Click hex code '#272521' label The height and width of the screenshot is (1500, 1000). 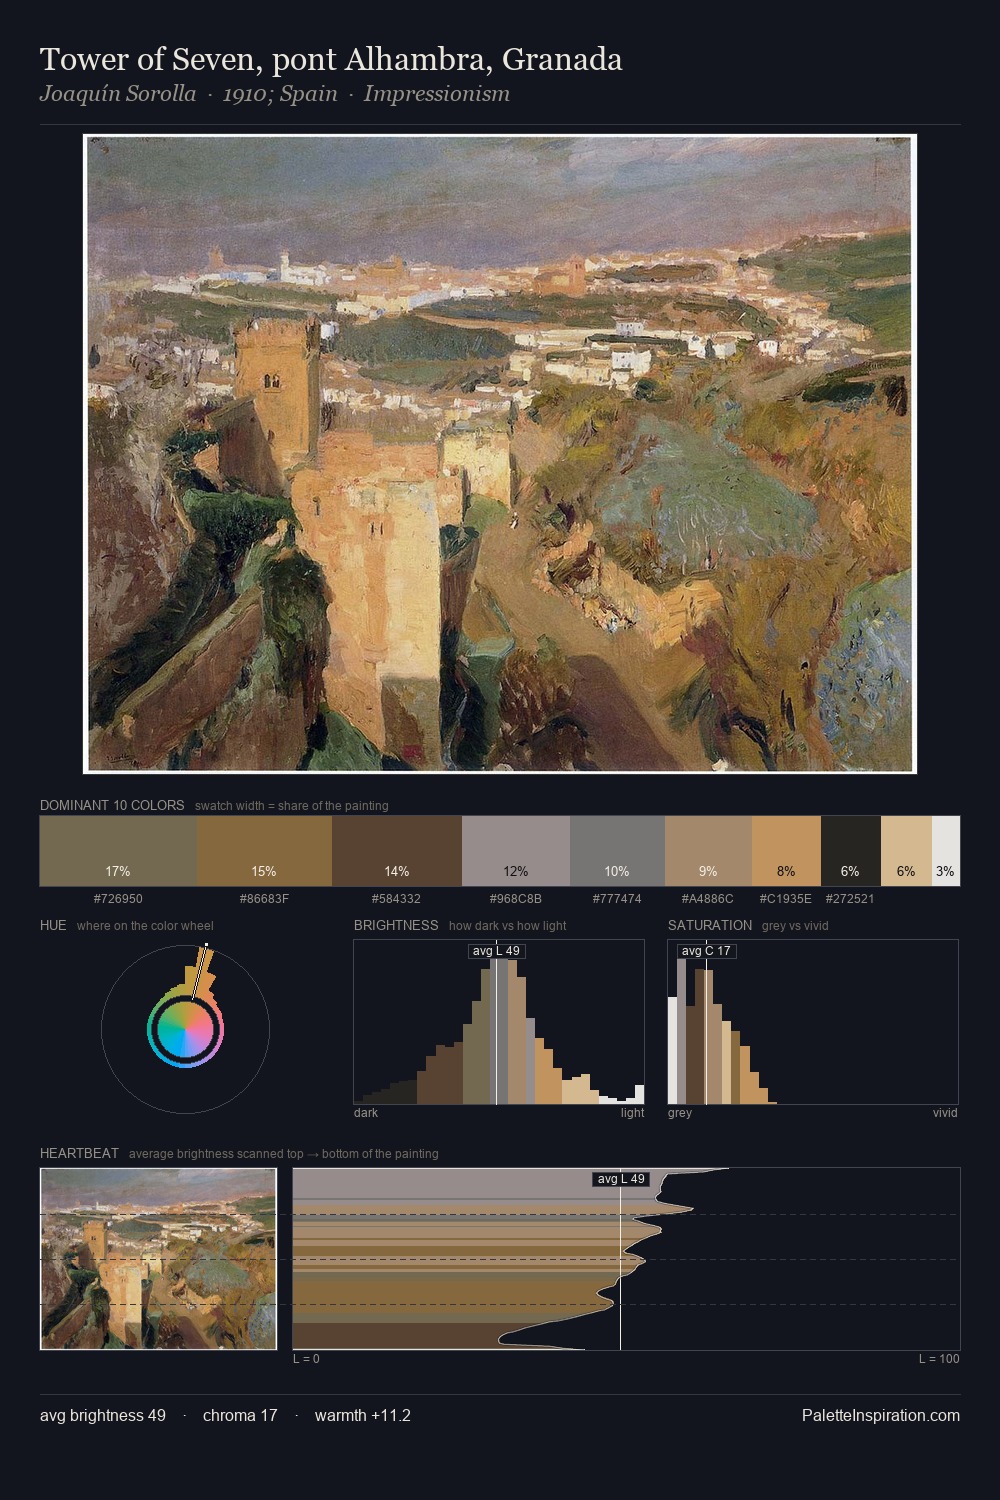coord(850,898)
